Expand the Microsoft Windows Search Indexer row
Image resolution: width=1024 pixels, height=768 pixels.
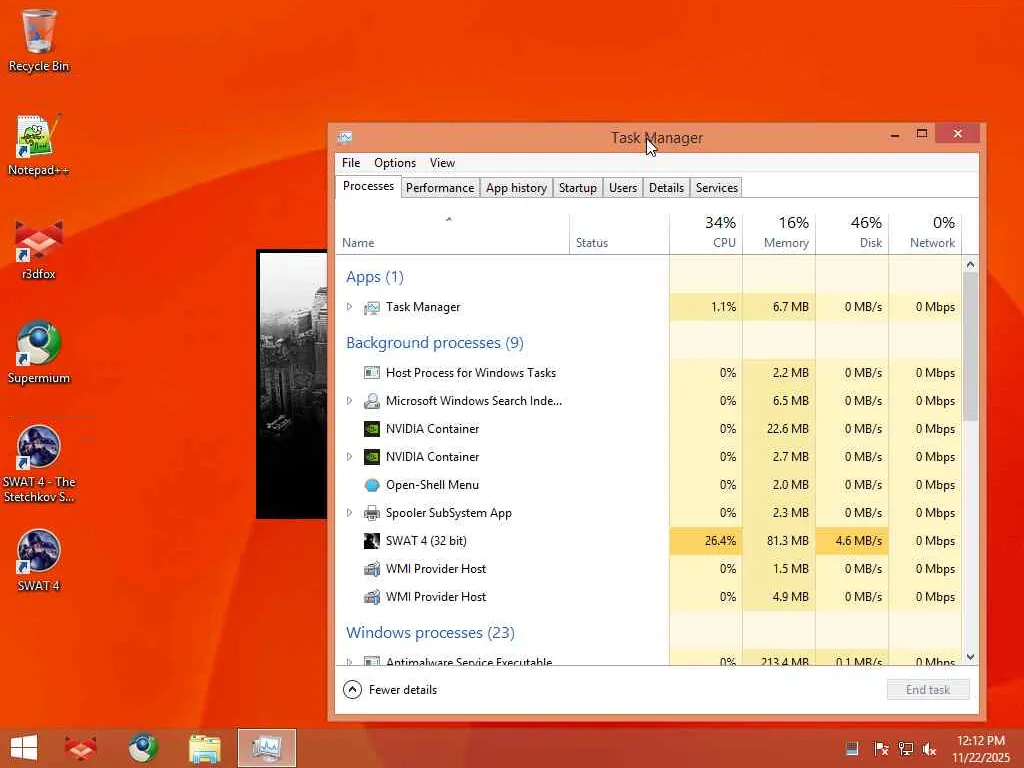click(x=349, y=400)
